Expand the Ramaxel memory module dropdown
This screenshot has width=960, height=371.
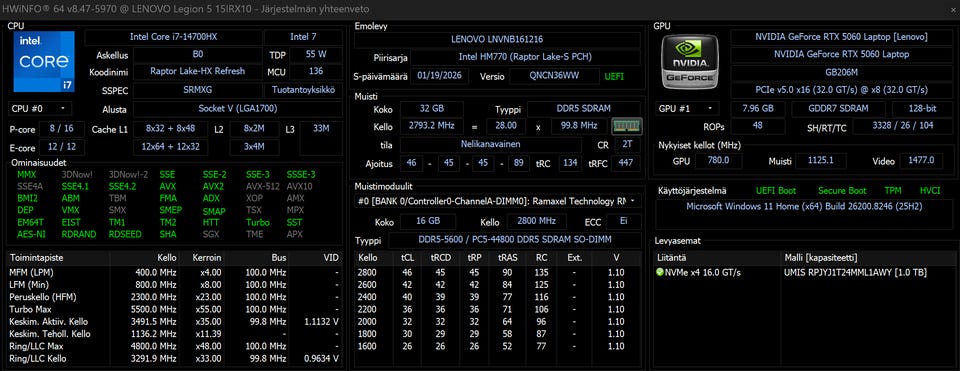[x=498, y=201]
